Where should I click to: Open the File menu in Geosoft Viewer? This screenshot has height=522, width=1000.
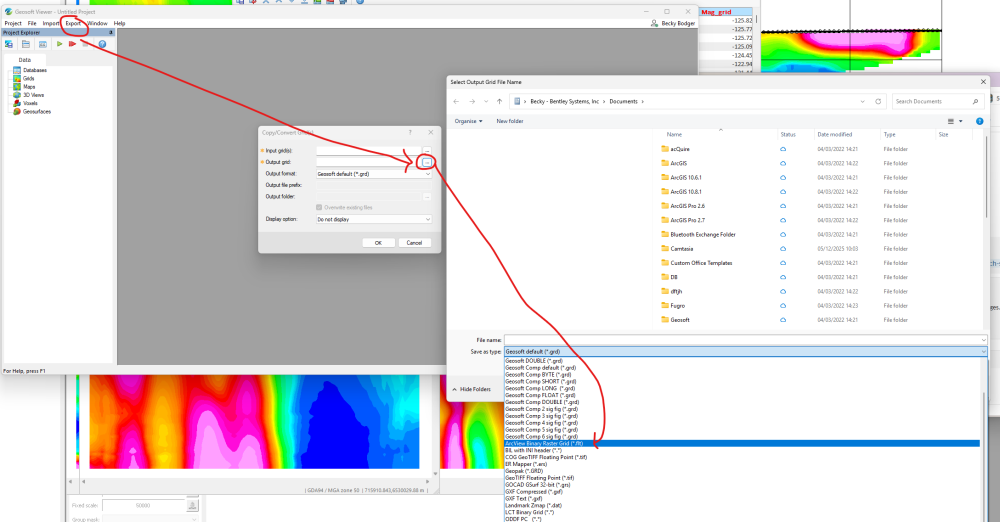(x=32, y=24)
